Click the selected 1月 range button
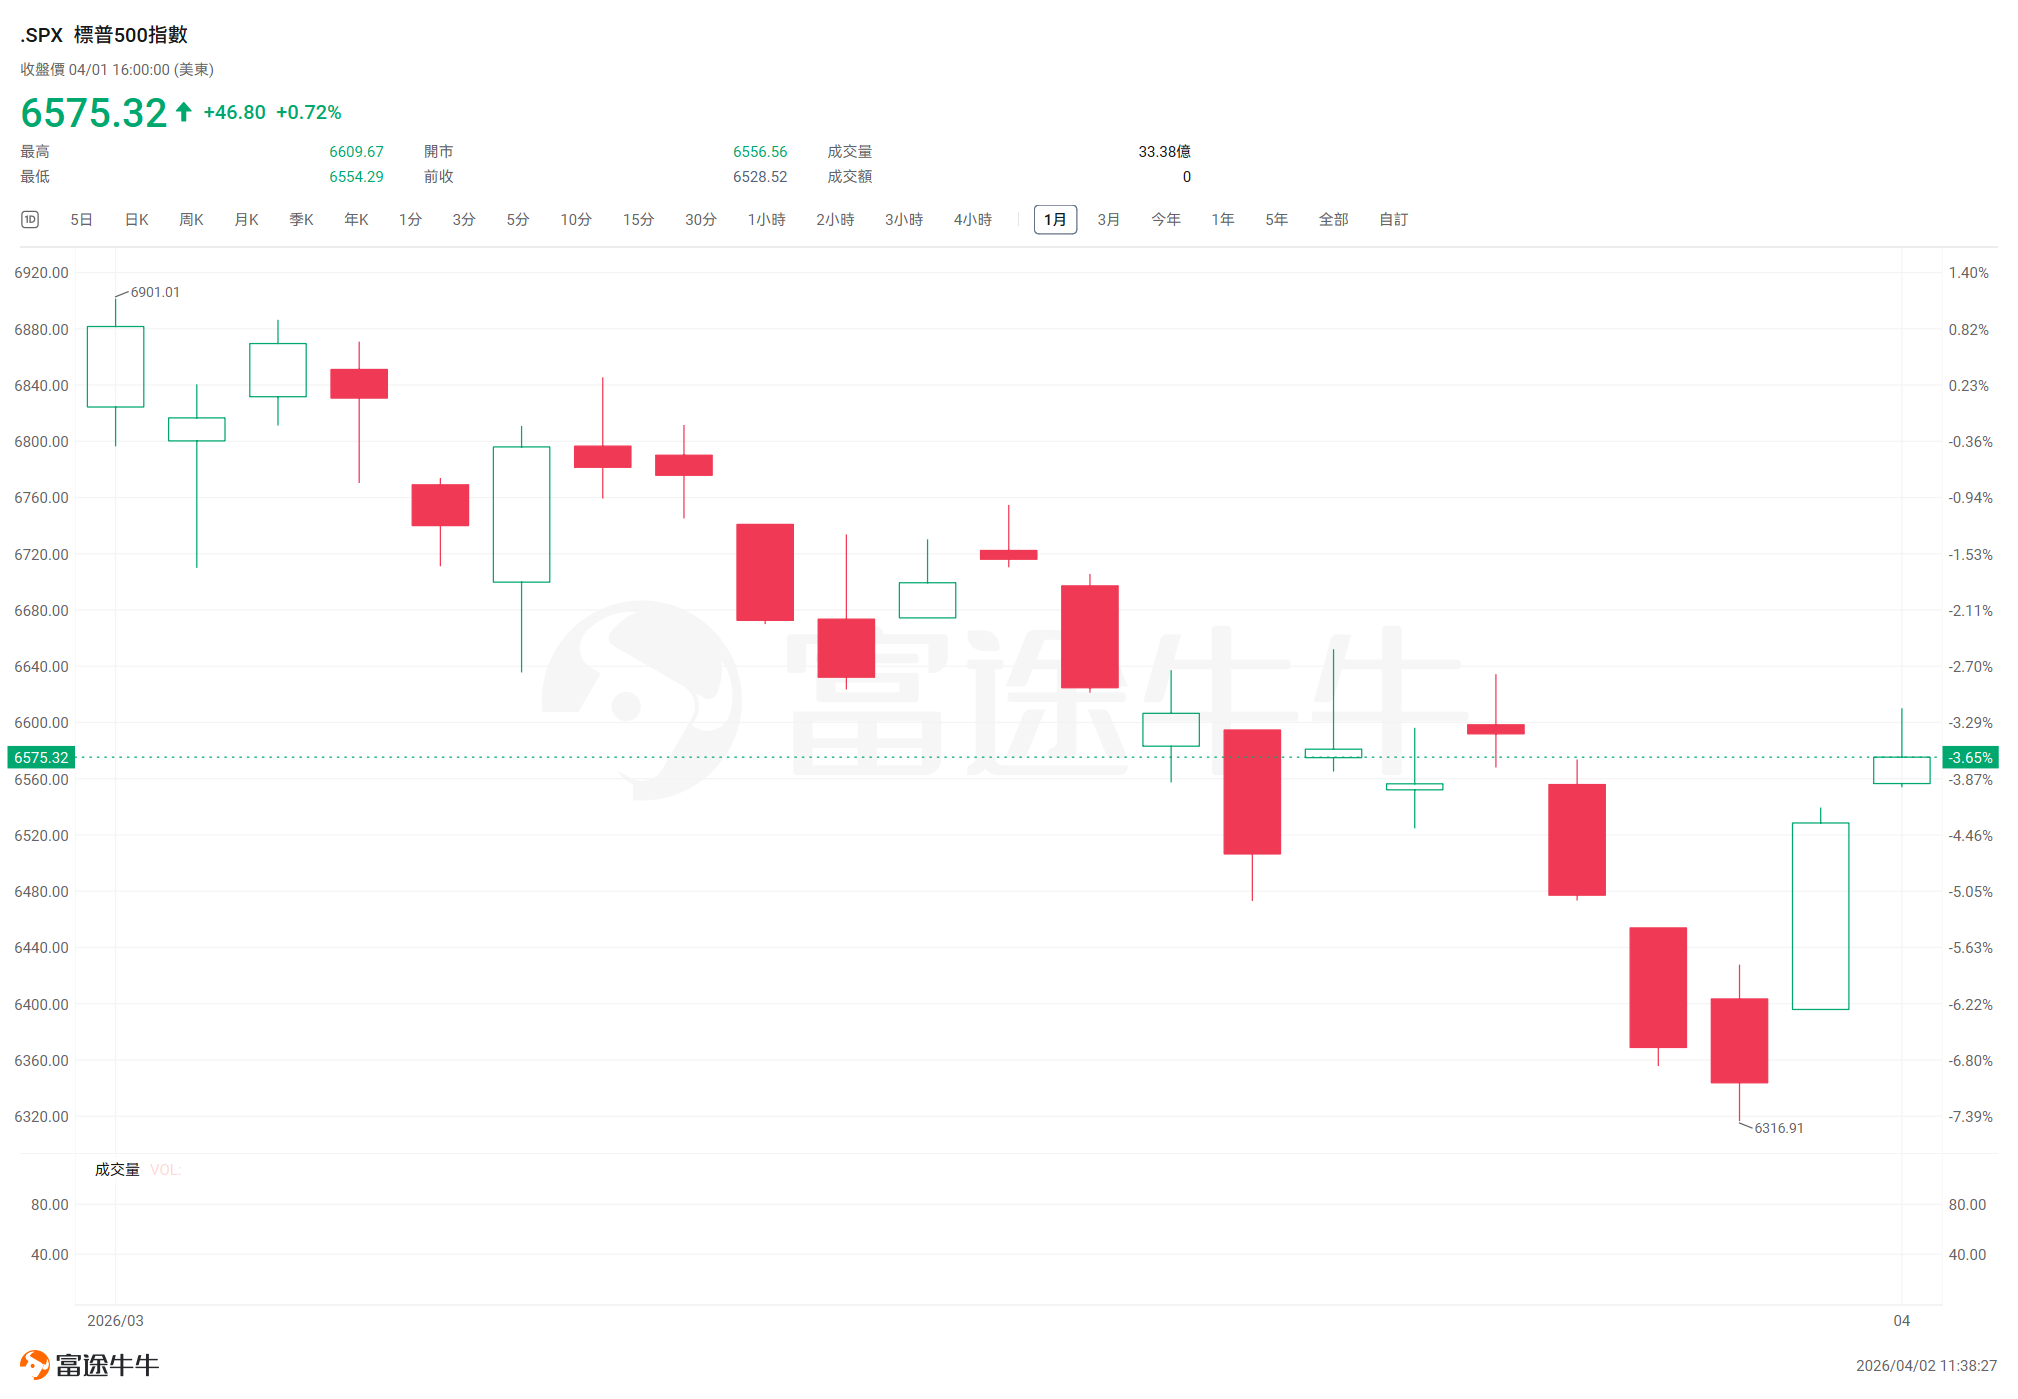Image resolution: width=2018 pixels, height=1399 pixels. pos(1055,219)
